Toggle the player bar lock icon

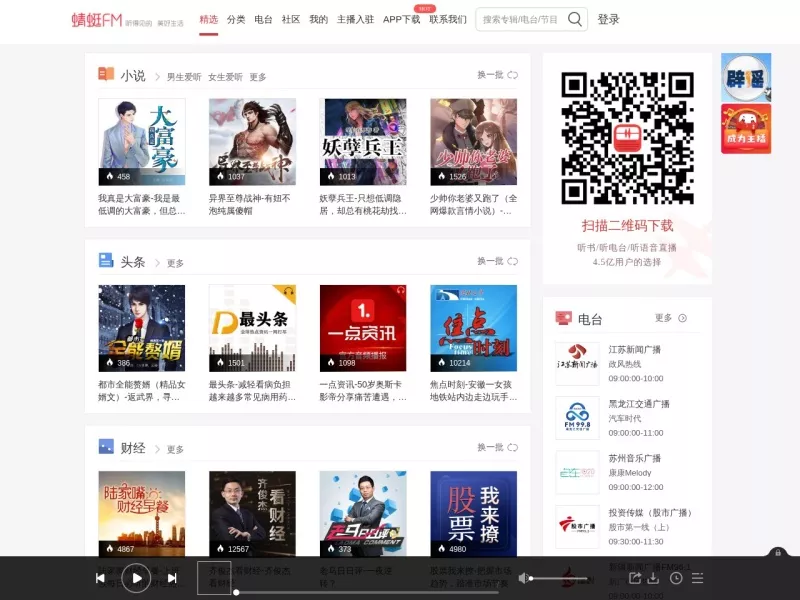(x=778, y=552)
